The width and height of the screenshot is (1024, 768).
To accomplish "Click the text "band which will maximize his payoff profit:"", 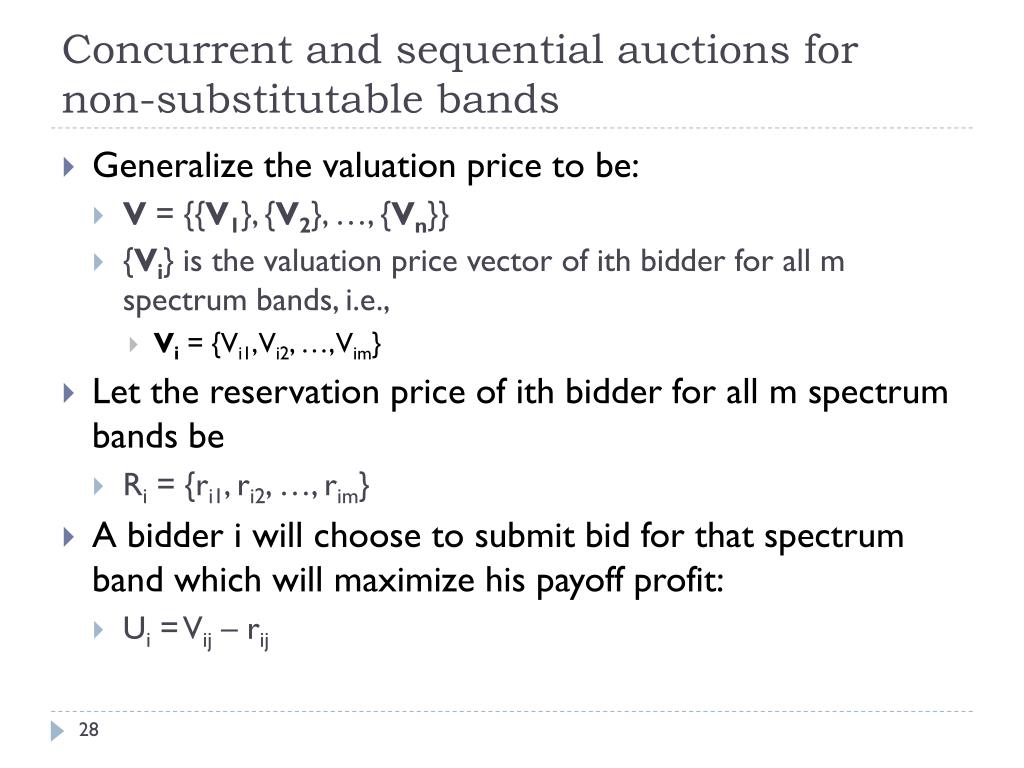I will (x=407, y=580).
